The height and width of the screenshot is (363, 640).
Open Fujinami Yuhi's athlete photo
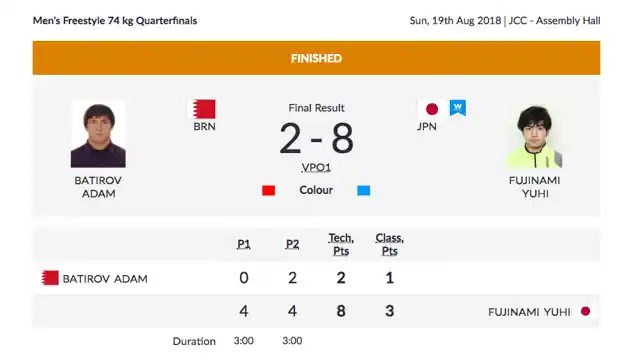click(535, 135)
